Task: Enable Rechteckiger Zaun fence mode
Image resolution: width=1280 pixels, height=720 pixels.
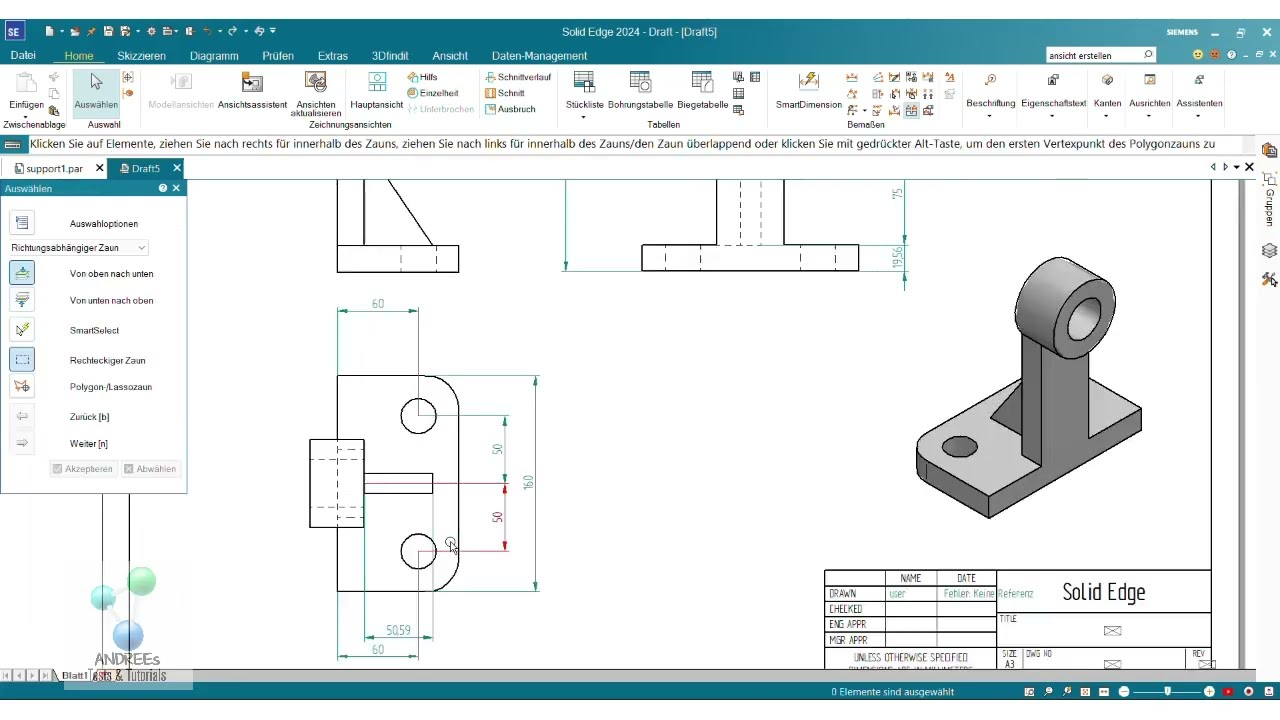Action: coord(22,360)
